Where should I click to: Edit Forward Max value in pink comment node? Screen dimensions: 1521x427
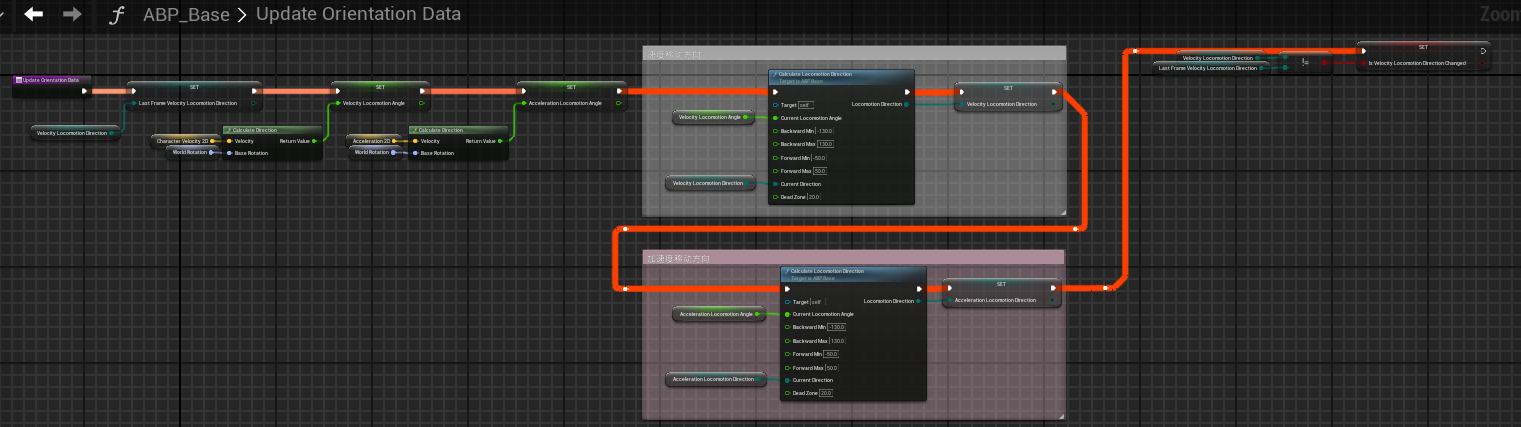[x=831, y=368]
